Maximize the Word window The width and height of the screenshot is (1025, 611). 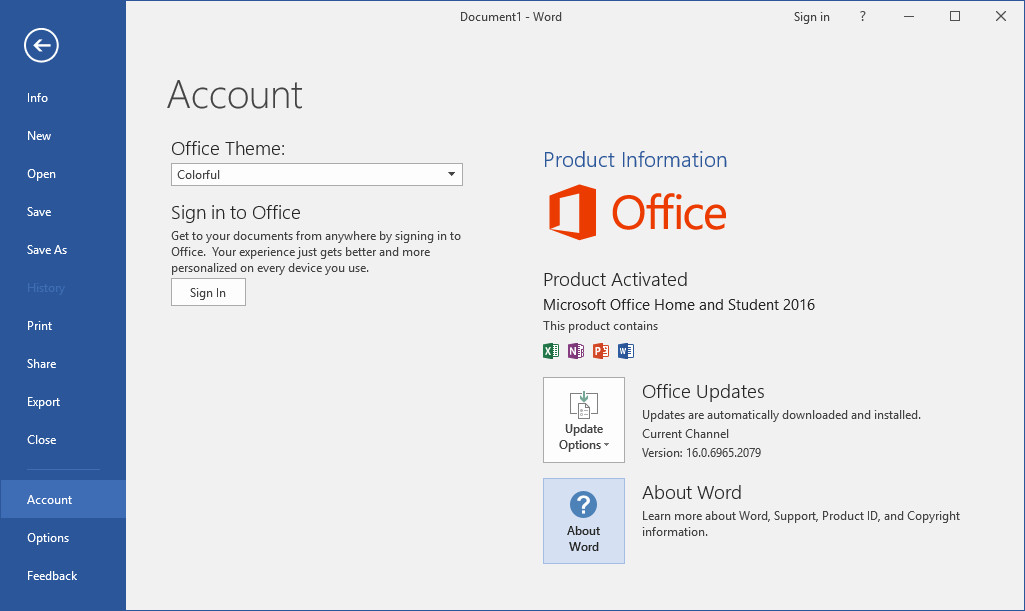(955, 16)
